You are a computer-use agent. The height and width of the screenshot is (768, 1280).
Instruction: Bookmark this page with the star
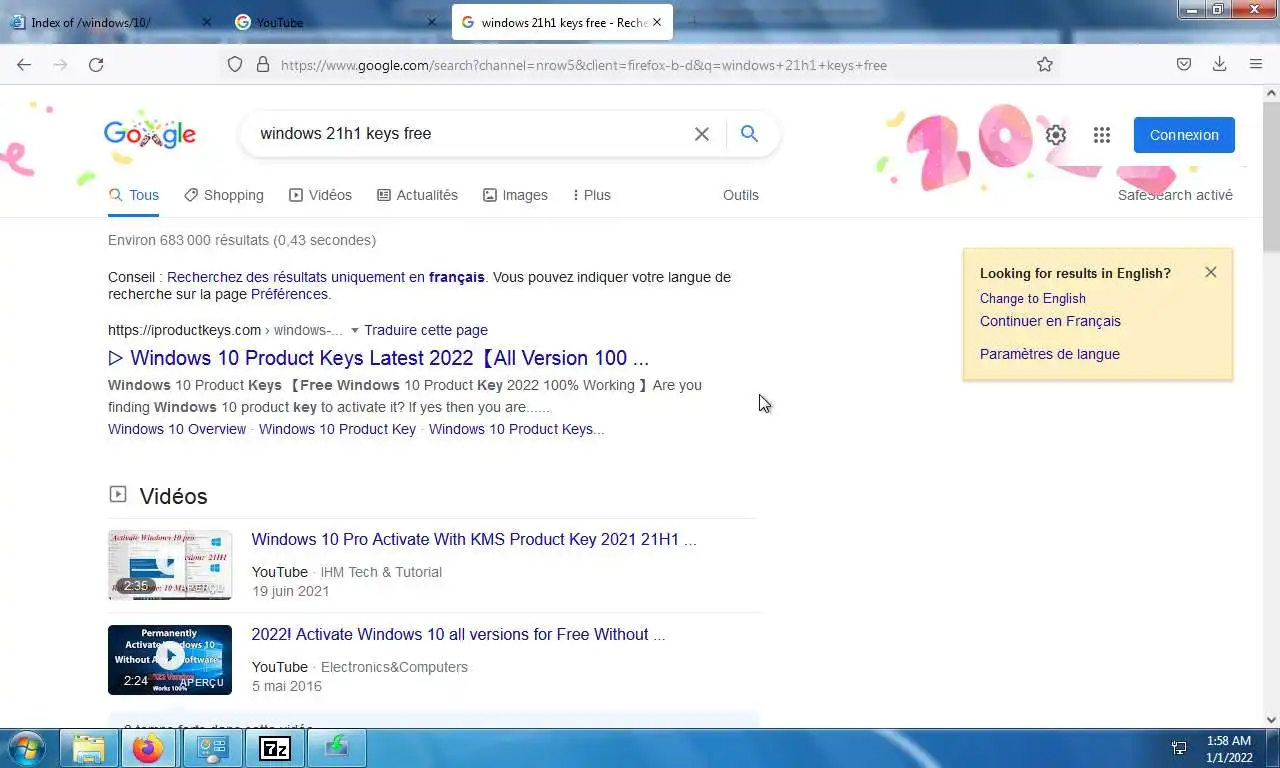tap(1045, 64)
